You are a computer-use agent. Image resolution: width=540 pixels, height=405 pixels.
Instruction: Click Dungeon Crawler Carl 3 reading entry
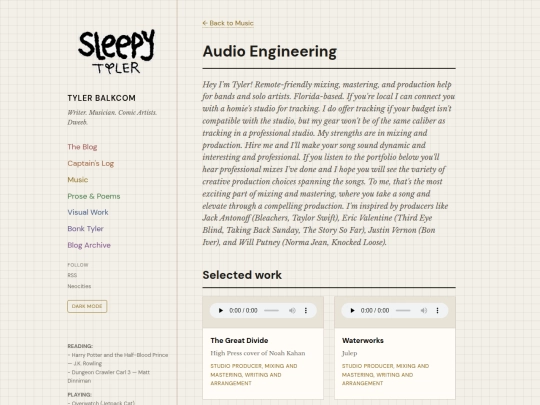(x=109, y=376)
